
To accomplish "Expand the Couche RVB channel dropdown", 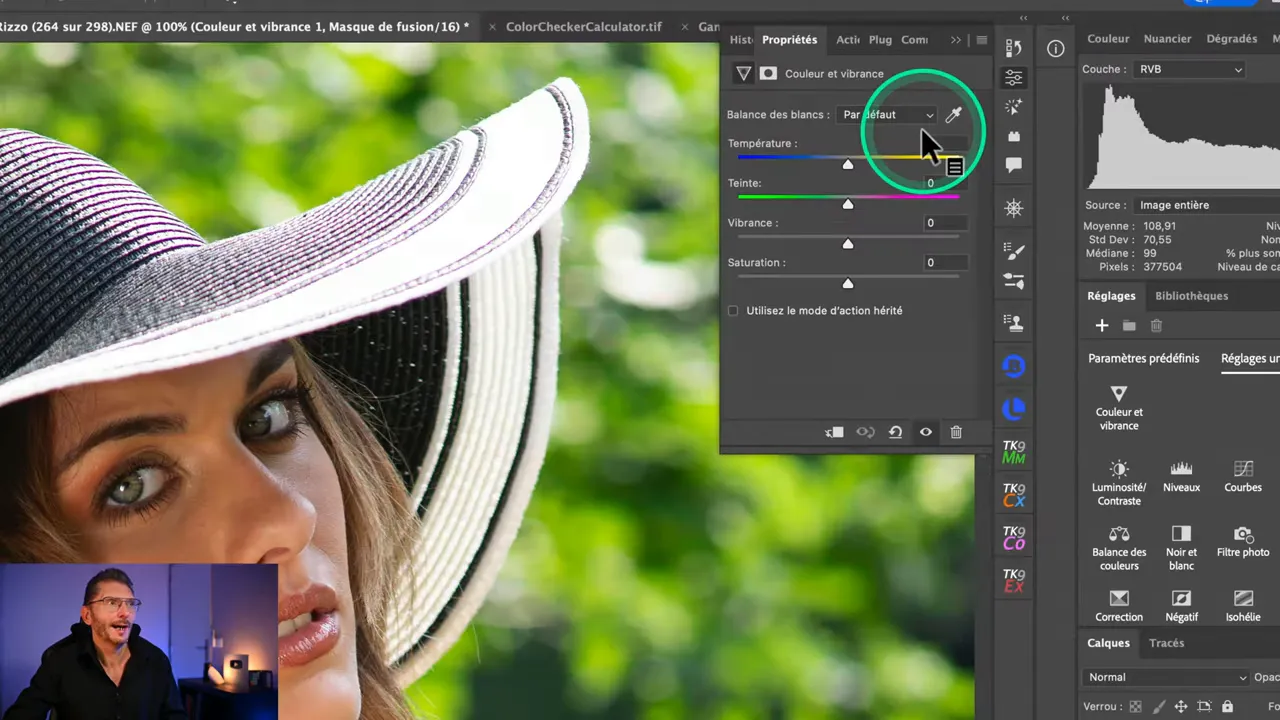I will (x=1189, y=70).
